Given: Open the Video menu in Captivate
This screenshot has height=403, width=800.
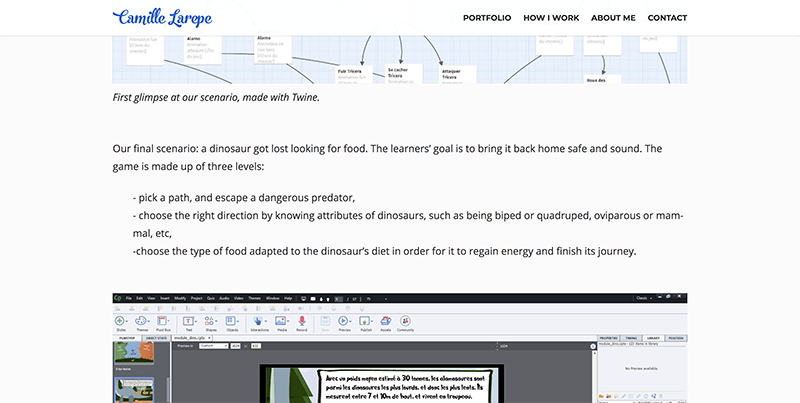Looking at the screenshot, I should pyautogui.click(x=239, y=298).
